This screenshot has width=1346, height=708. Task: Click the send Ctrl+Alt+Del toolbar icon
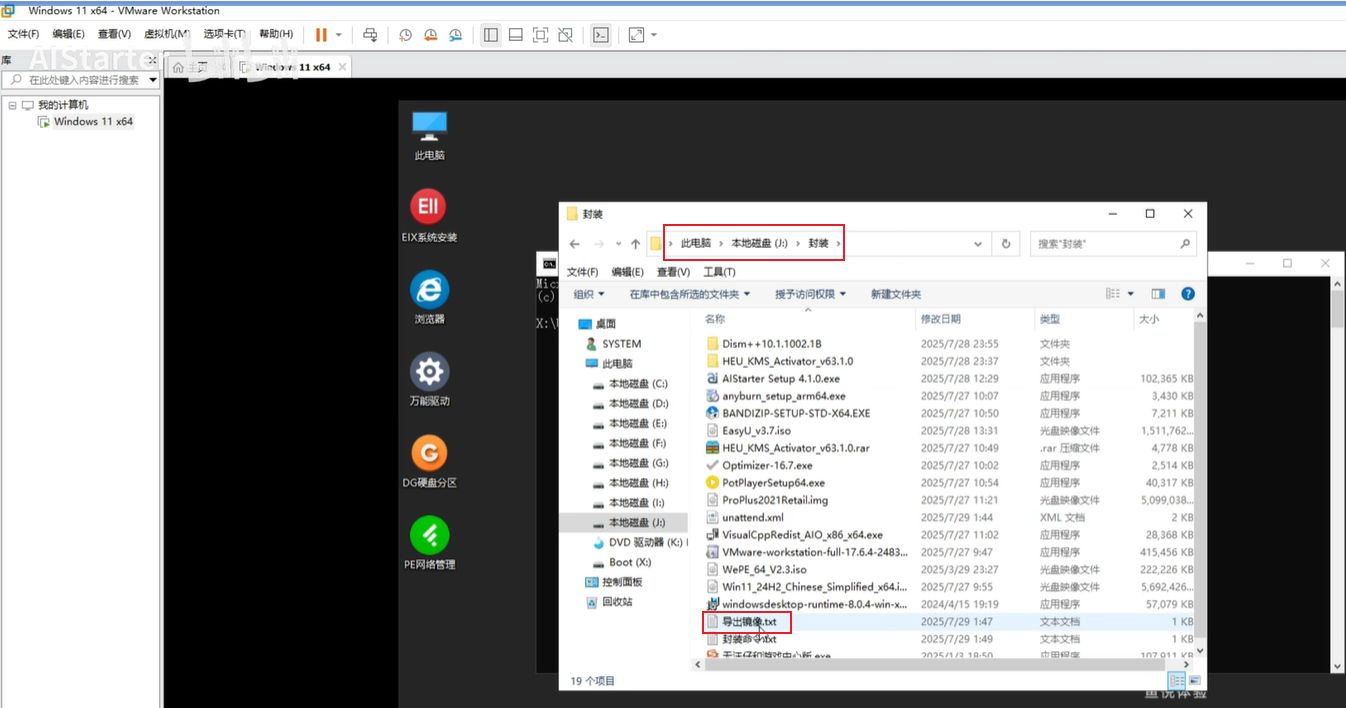pyautogui.click(x=370, y=35)
